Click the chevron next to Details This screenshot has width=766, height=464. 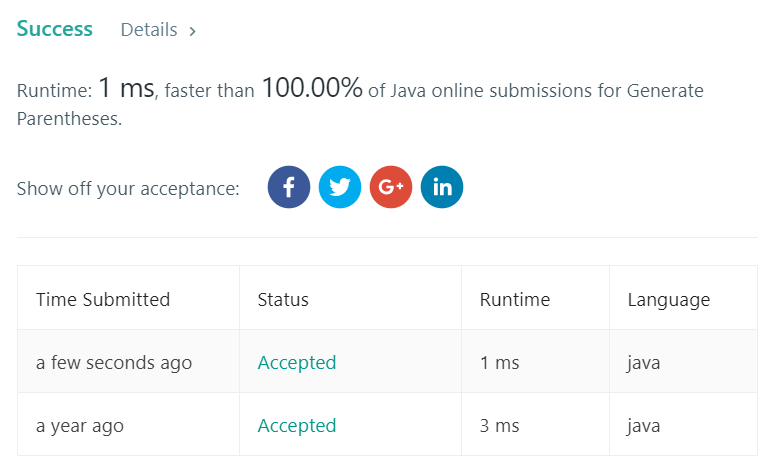pyautogui.click(x=192, y=31)
